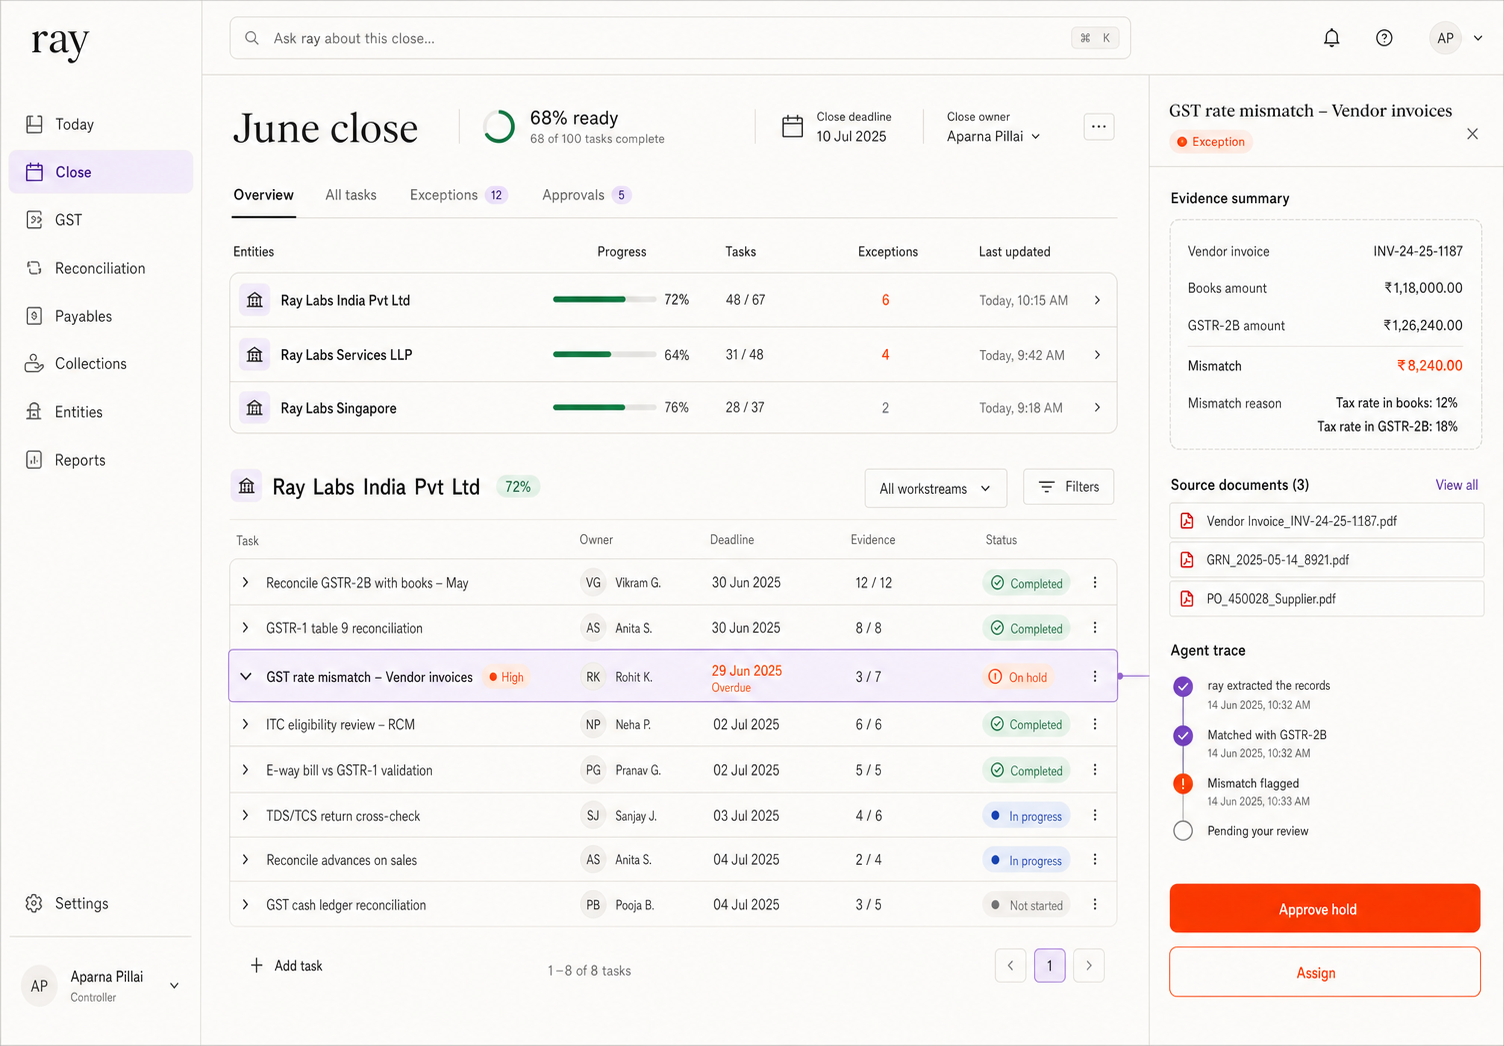Viewport: 1504px width, 1046px height.
Task: Go to Reconciliation in sidebar
Action: [x=100, y=268]
